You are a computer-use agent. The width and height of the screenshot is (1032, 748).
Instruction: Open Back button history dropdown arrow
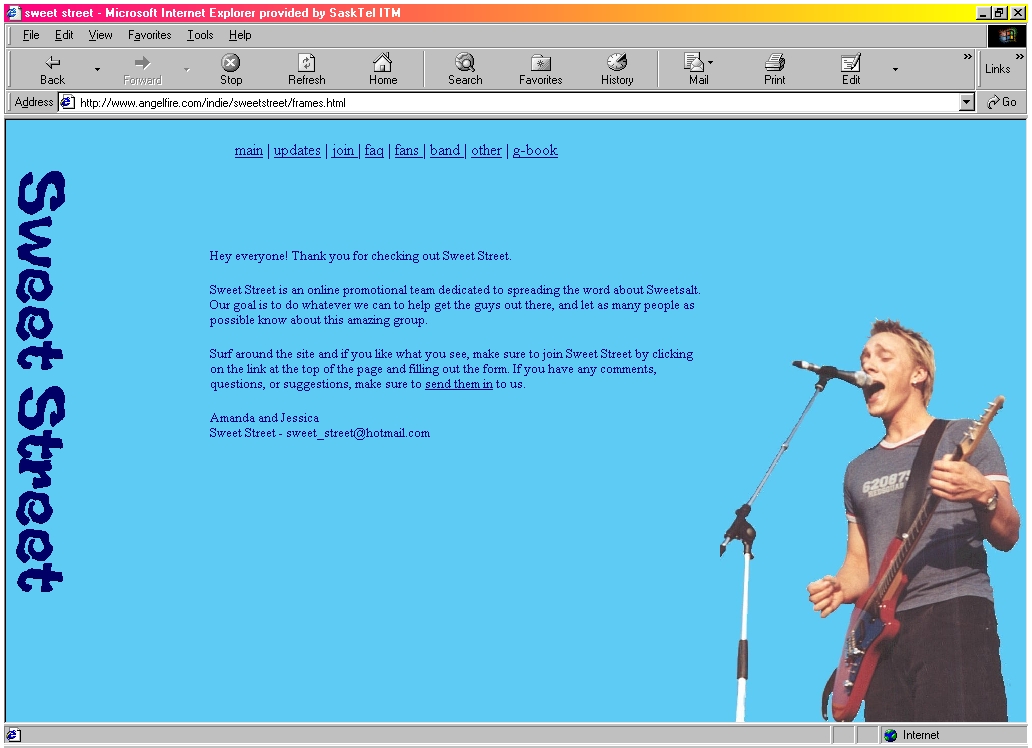pos(97,69)
